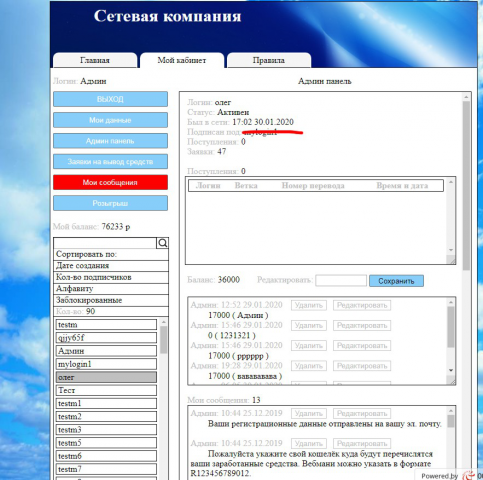The width and height of the screenshot is (483, 480).
Task: Open the Админ панель button
Action: tap(110, 141)
